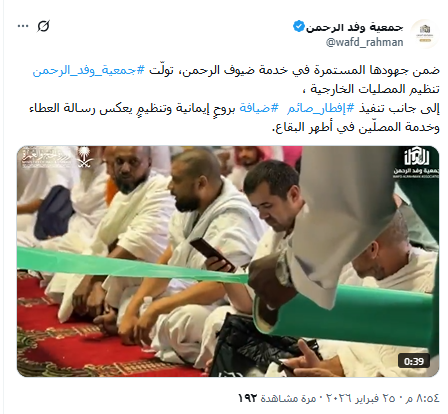The image size is (448, 414).
Task: Click the tweet text starting ضمن جهودها المستمرة
Action: pos(235,99)
